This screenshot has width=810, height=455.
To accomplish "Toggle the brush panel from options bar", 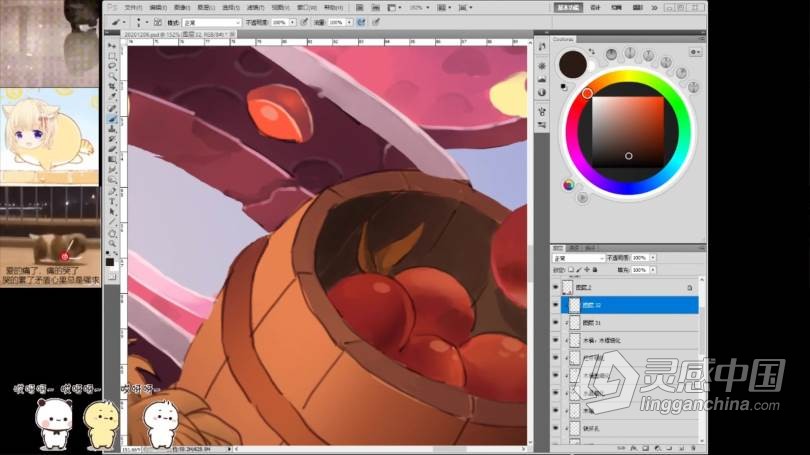I will (x=158, y=22).
